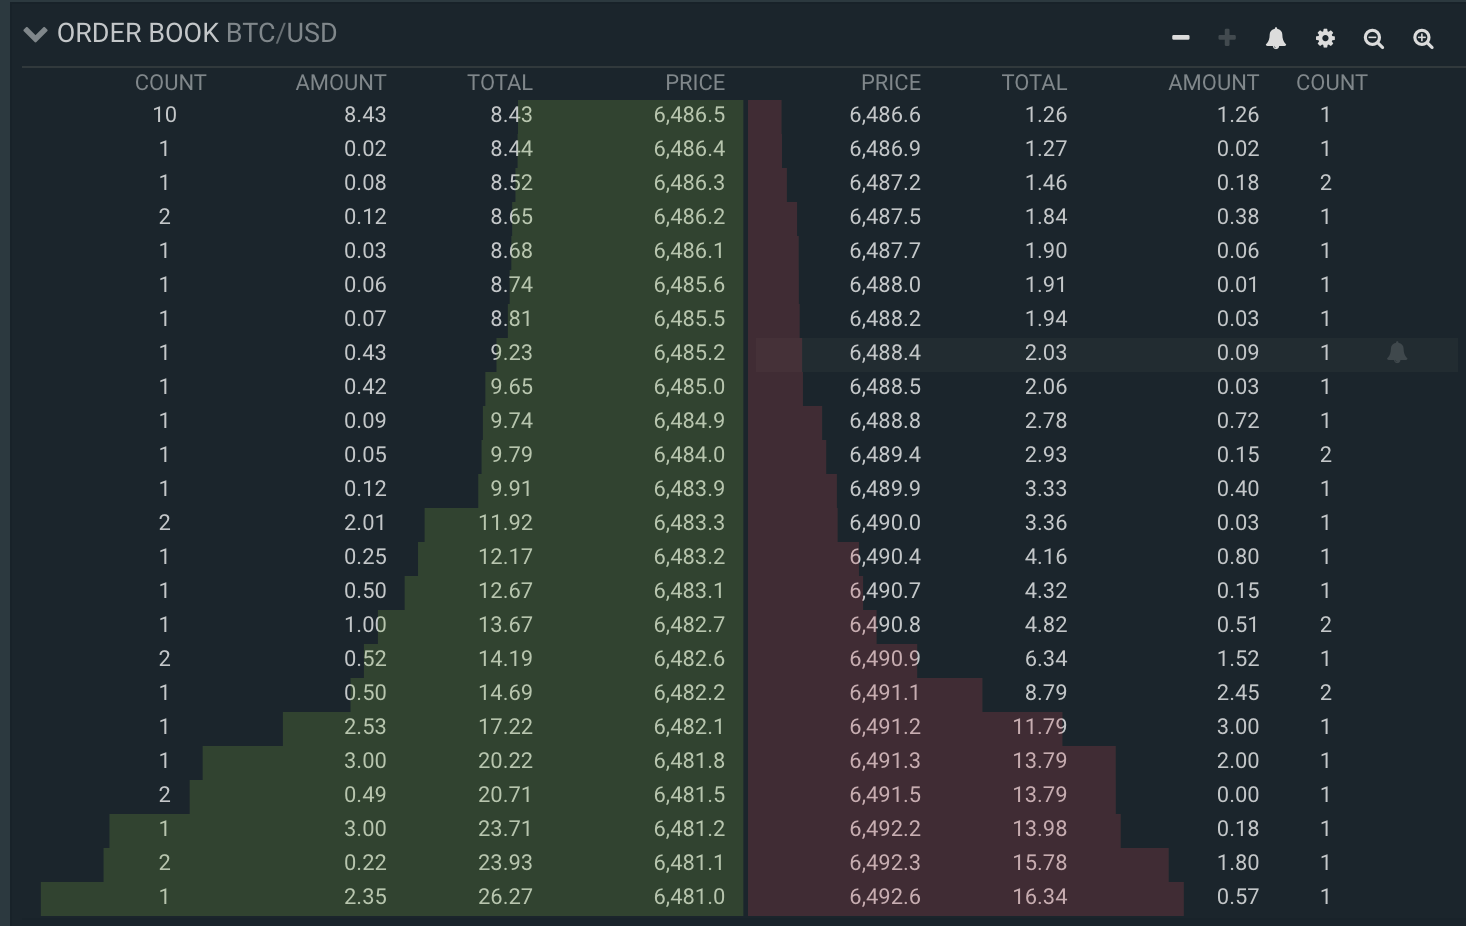Image resolution: width=1466 pixels, height=926 pixels.
Task: Select bid price 6,483.1
Action: pyautogui.click(x=689, y=591)
